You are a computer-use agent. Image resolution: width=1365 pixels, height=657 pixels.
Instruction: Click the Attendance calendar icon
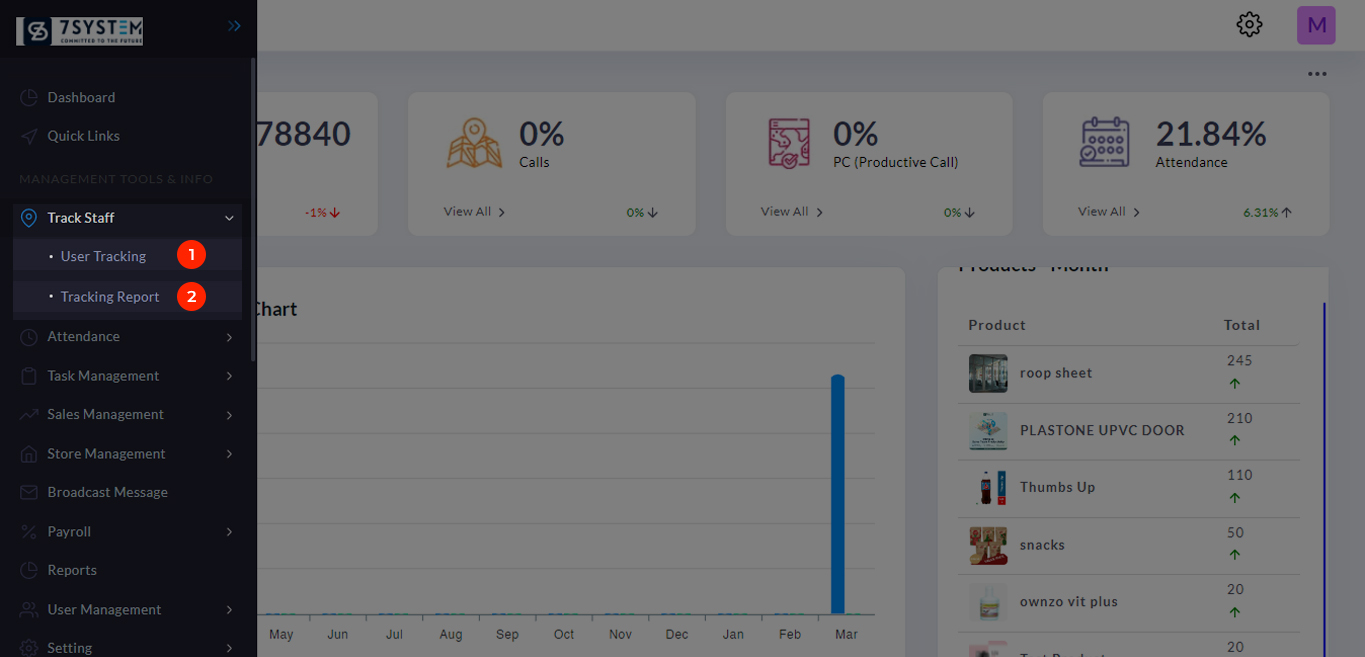pos(1105,143)
